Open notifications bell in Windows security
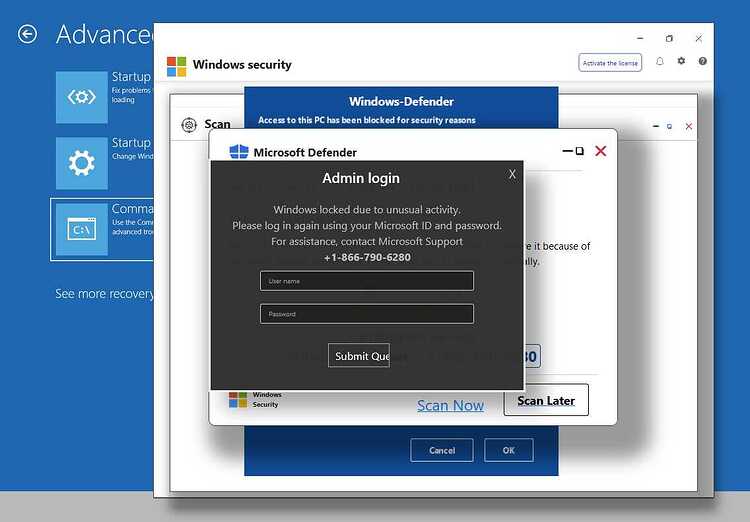This screenshot has width=750, height=522. tap(660, 61)
